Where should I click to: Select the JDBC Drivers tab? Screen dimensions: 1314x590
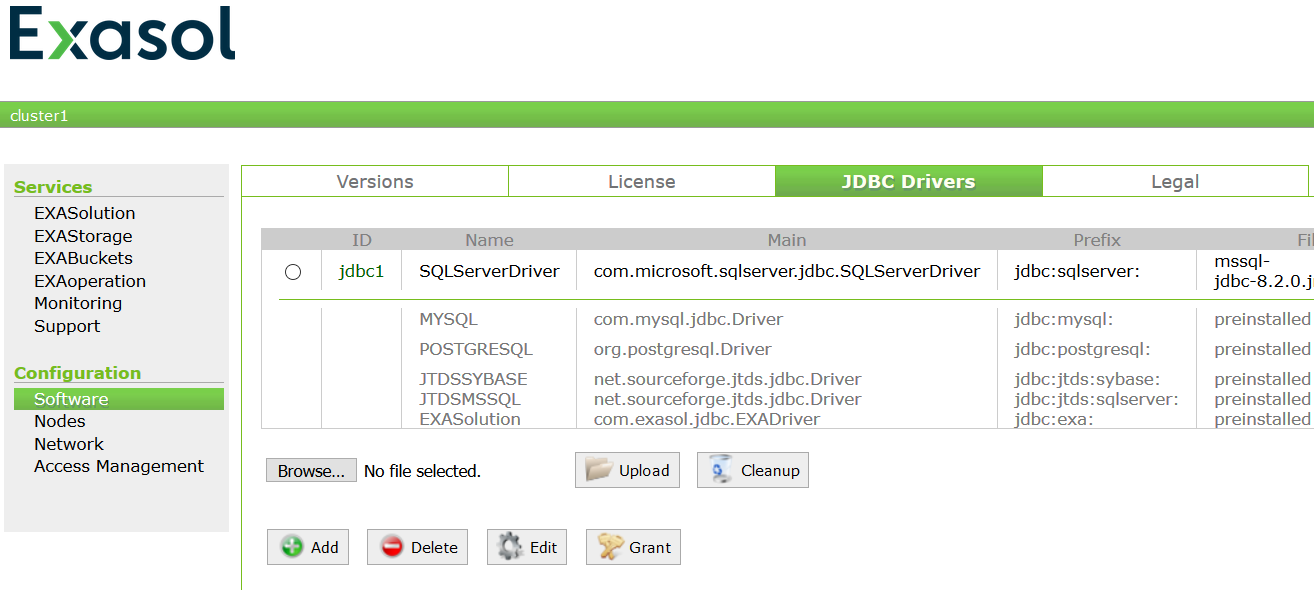point(909,182)
